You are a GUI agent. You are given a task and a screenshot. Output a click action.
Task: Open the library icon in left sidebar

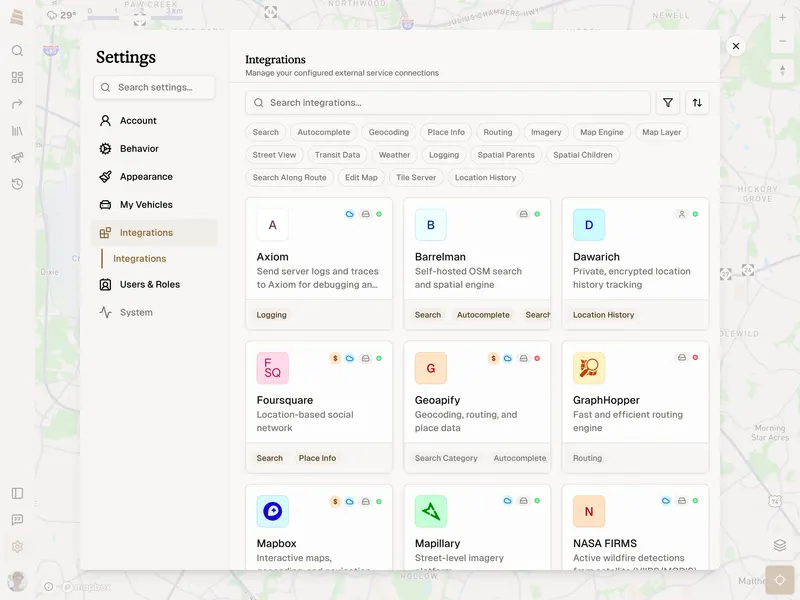17,131
